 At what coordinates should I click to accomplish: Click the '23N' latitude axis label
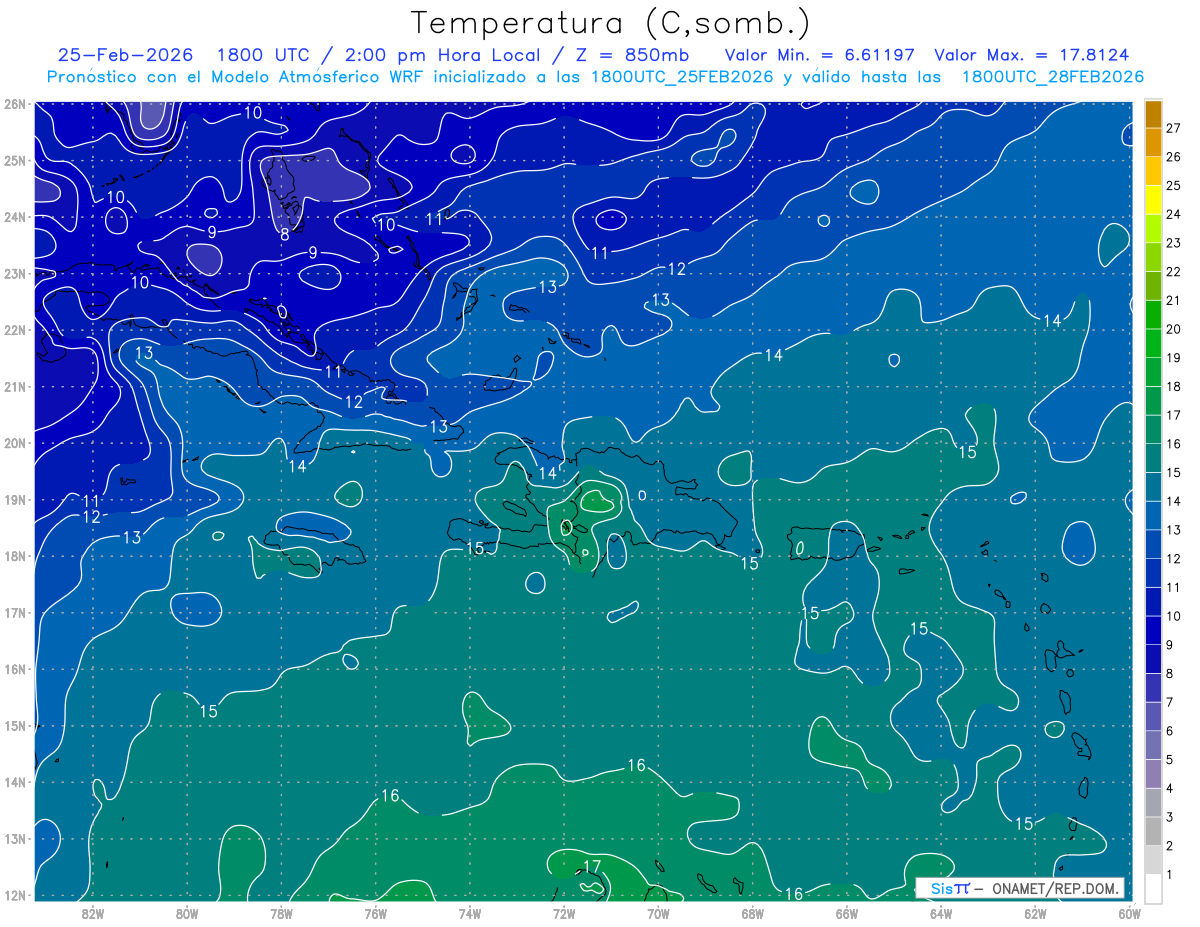tap(14, 273)
